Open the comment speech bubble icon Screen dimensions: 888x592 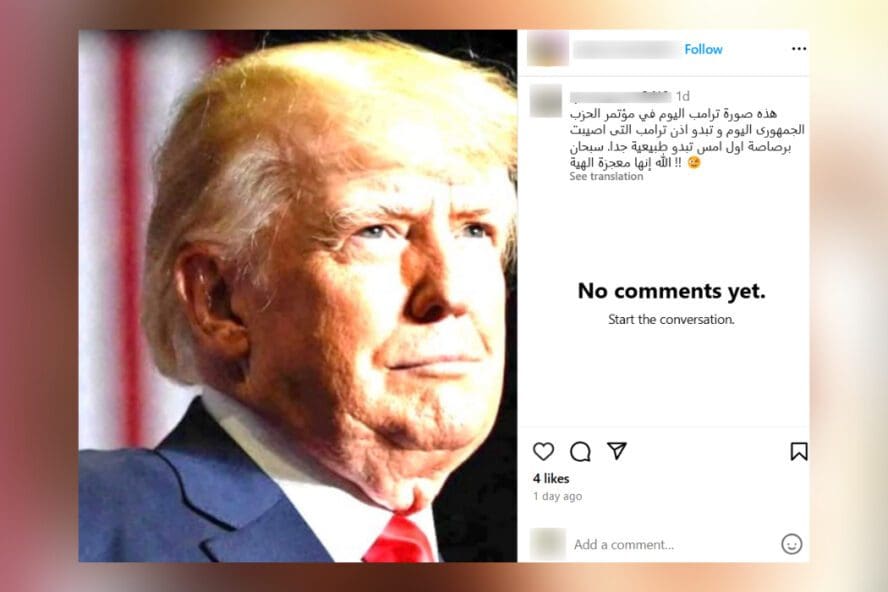point(580,452)
